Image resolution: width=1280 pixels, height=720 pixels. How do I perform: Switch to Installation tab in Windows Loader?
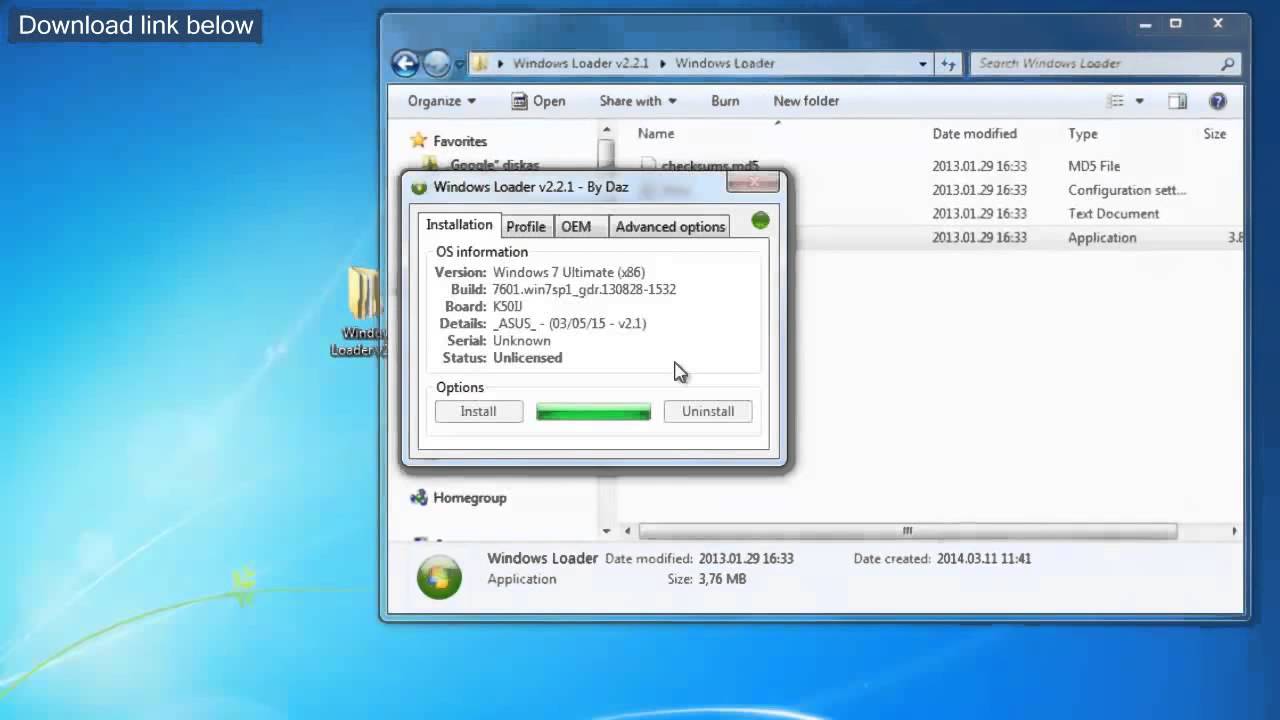(x=459, y=225)
